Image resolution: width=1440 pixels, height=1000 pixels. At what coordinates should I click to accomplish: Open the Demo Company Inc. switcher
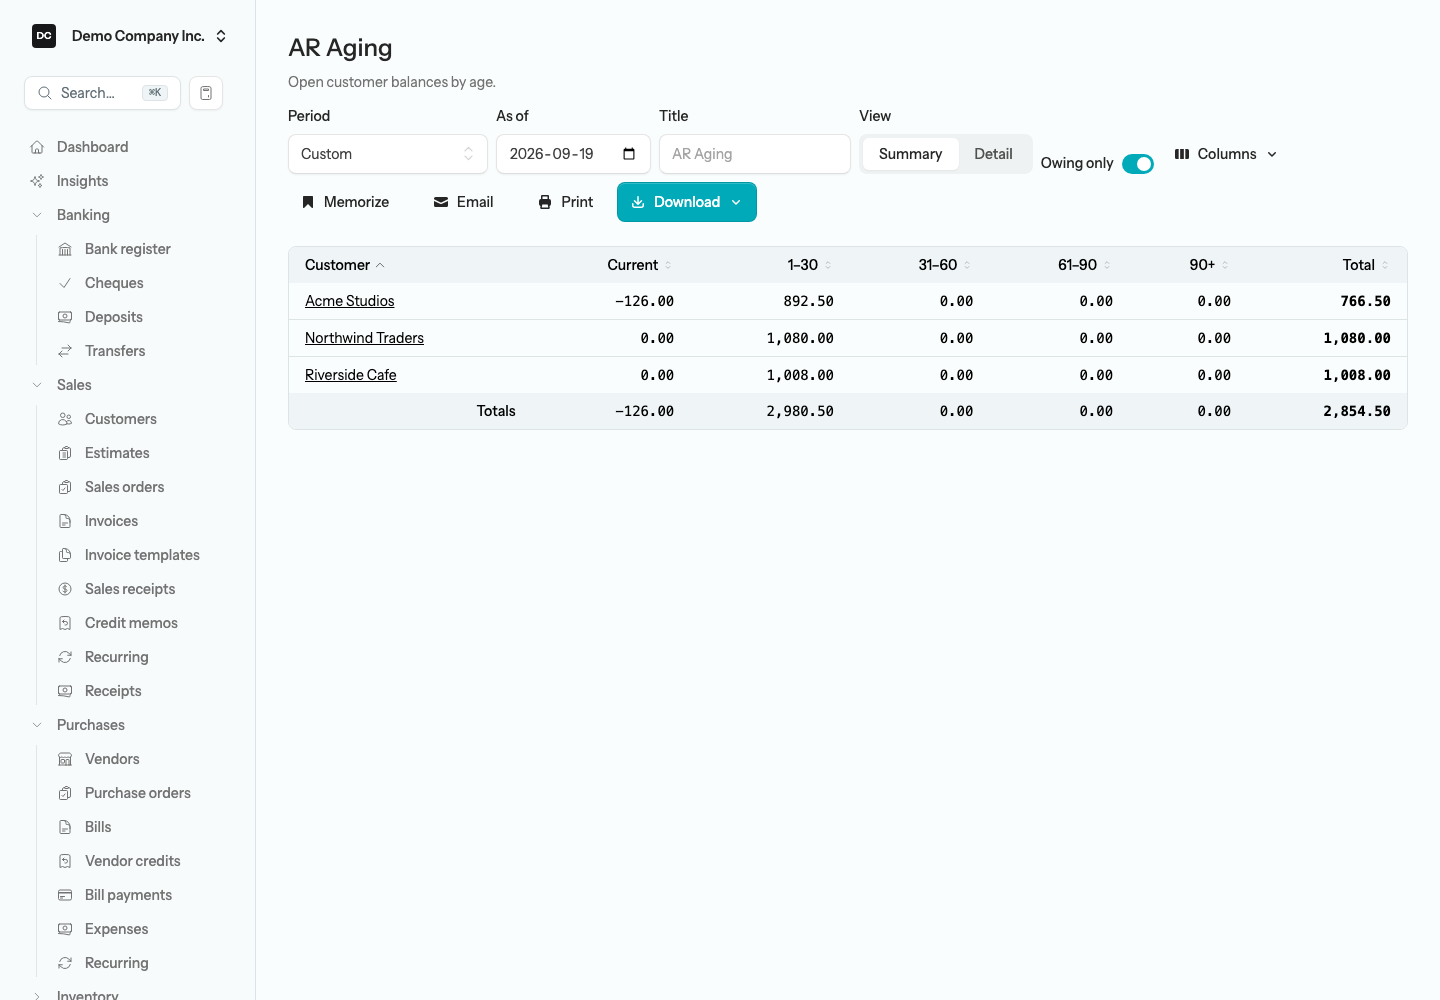pyautogui.click(x=130, y=36)
